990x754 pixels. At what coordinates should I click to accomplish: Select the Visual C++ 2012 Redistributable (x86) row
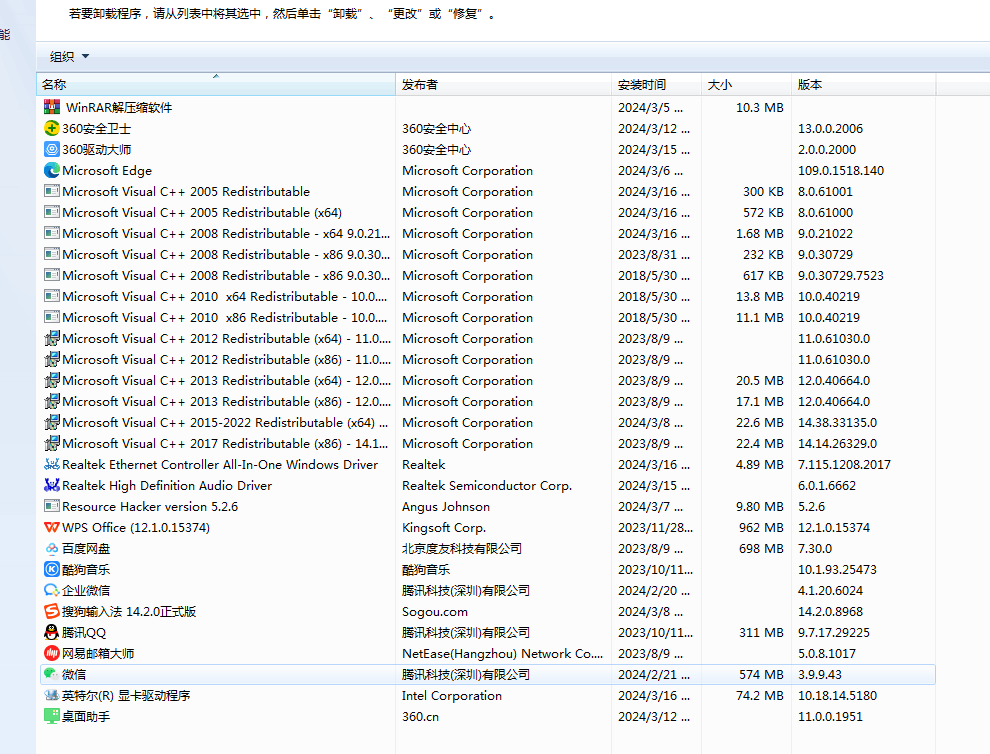click(x=487, y=359)
